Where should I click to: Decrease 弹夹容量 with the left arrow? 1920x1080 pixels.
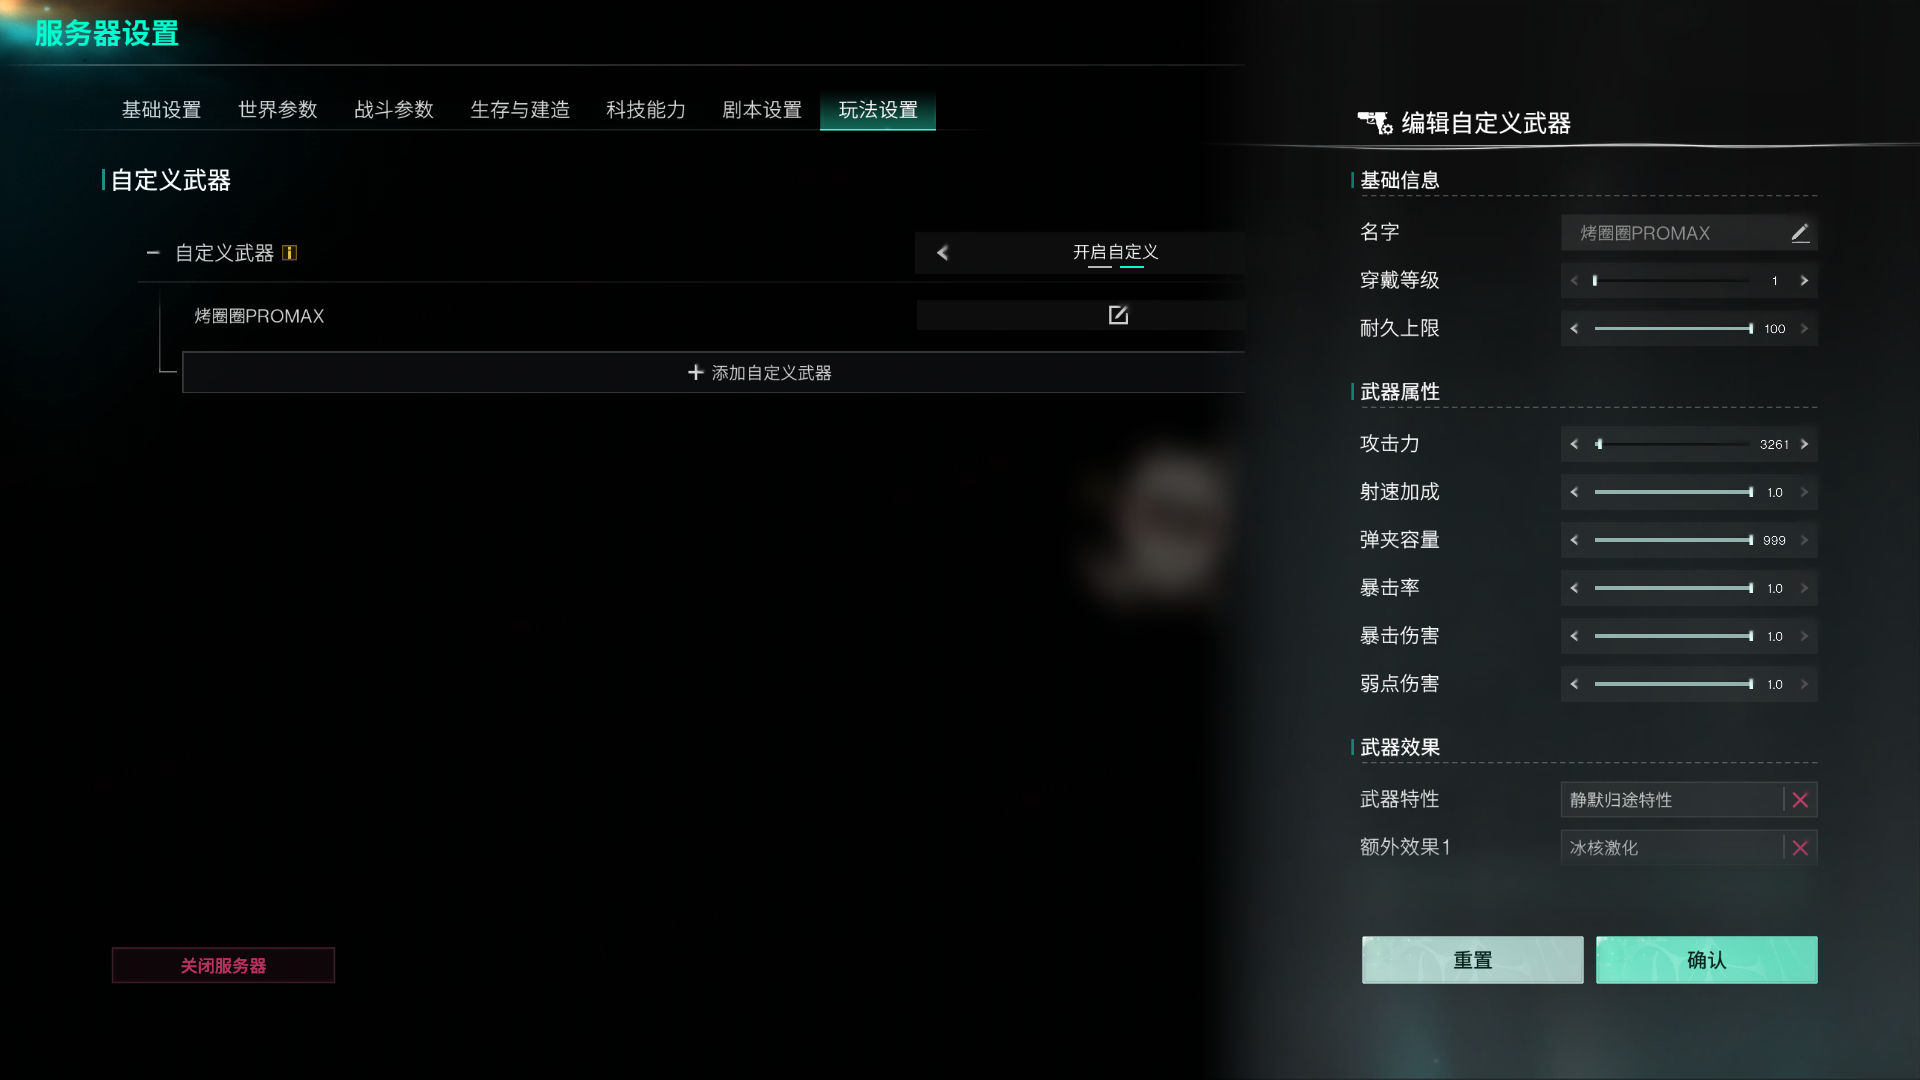pyautogui.click(x=1574, y=540)
